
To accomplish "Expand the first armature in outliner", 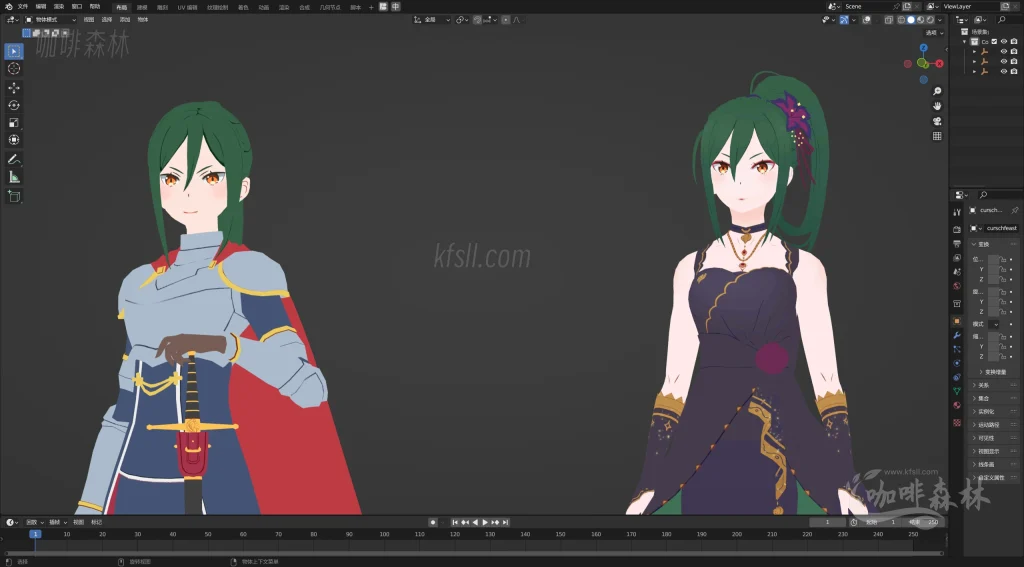I will (974, 52).
